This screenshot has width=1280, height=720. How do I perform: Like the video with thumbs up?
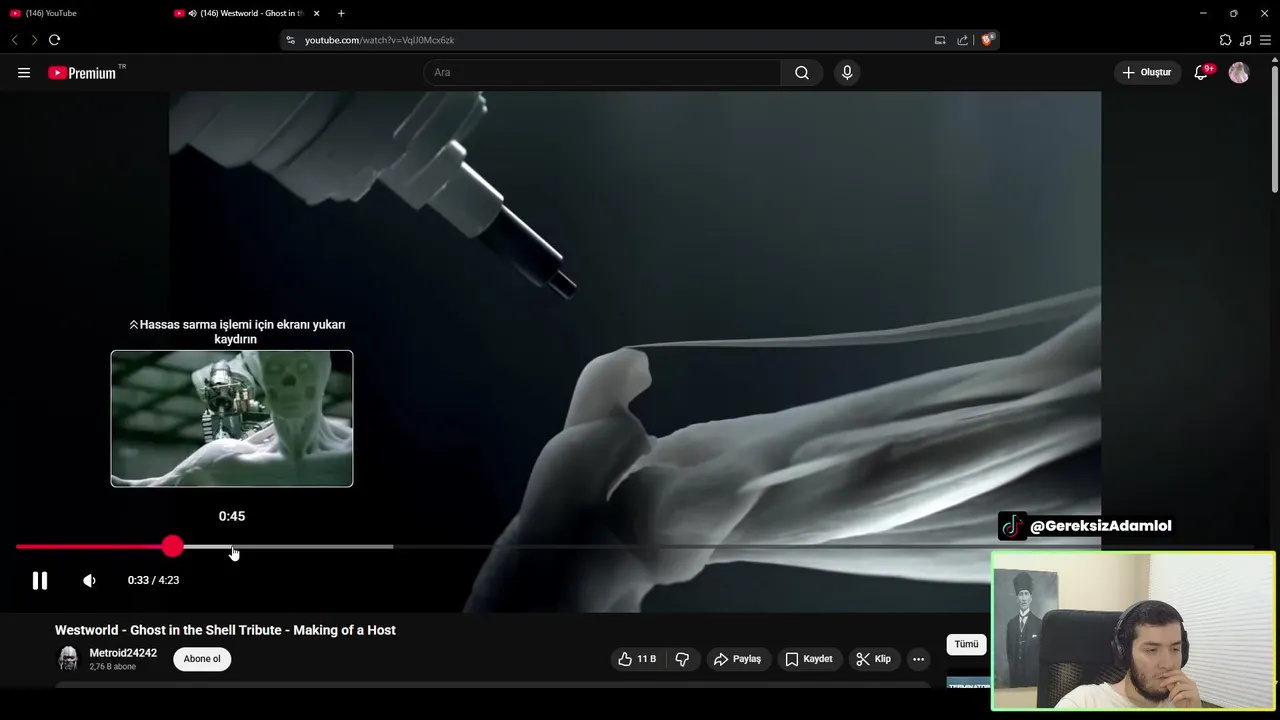(637, 659)
